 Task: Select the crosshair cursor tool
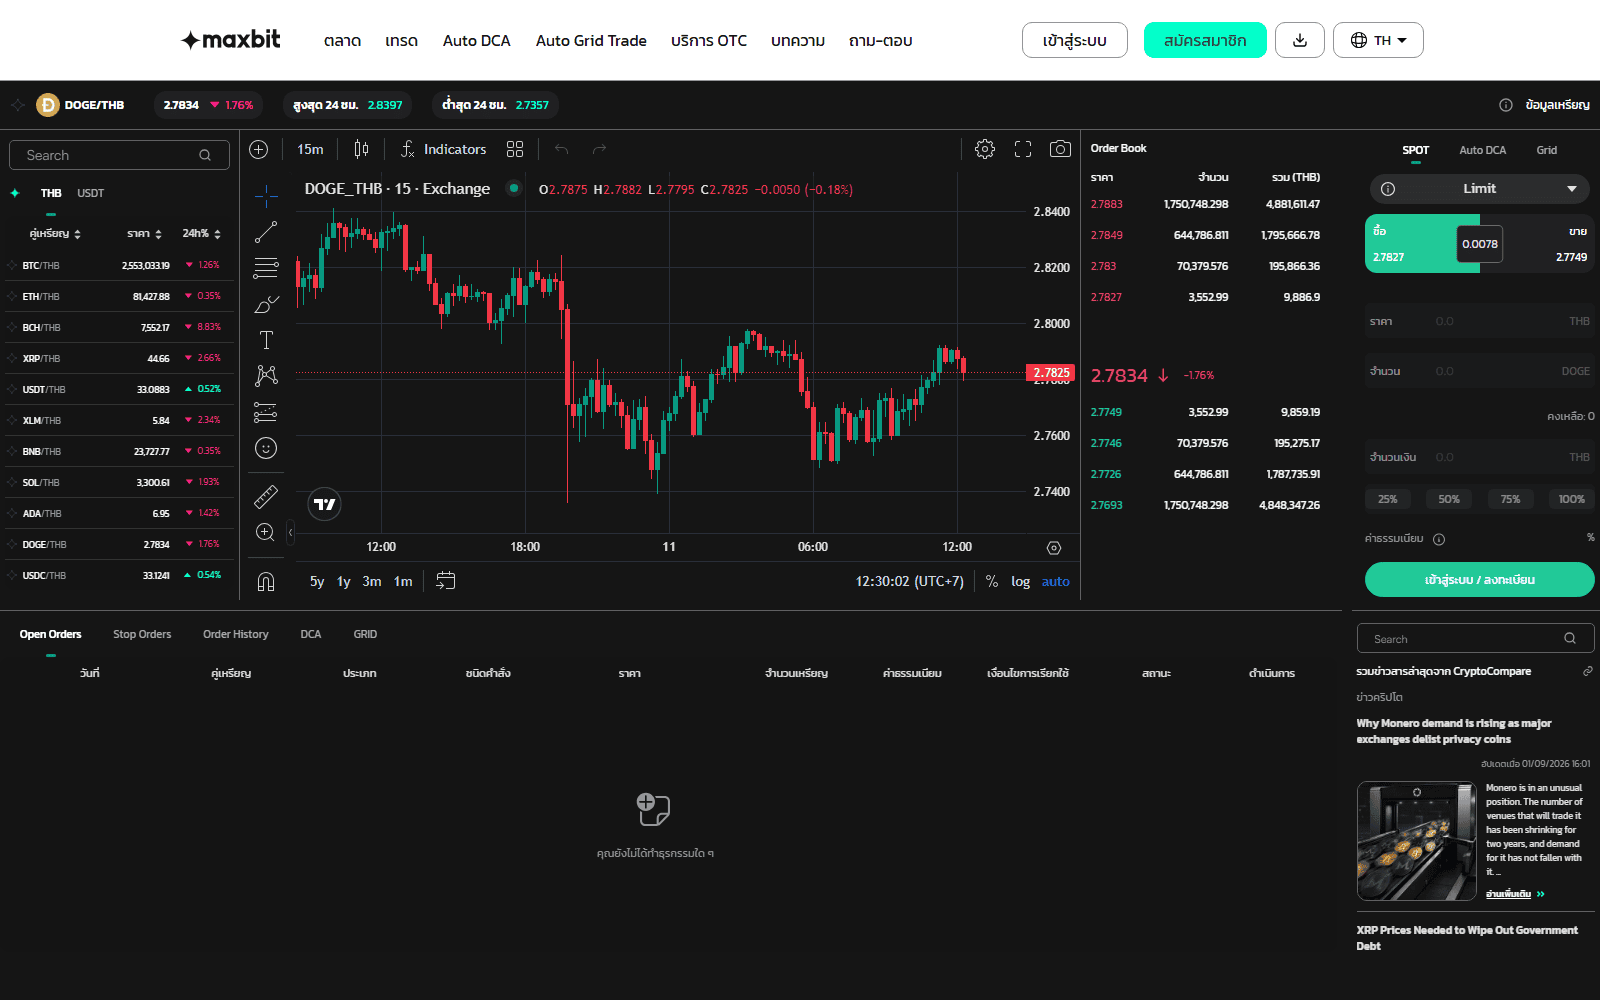[266, 195]
